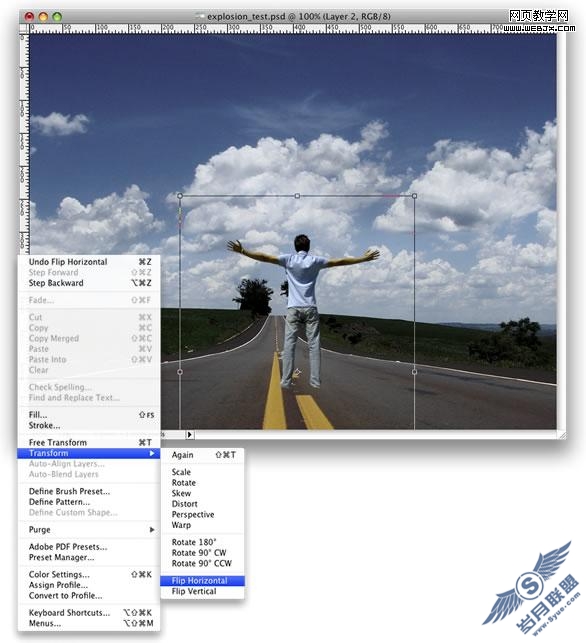Choose Undo Flip Horizontal in menu
Screen dimensions: 586x643
(x=89, y=262)
